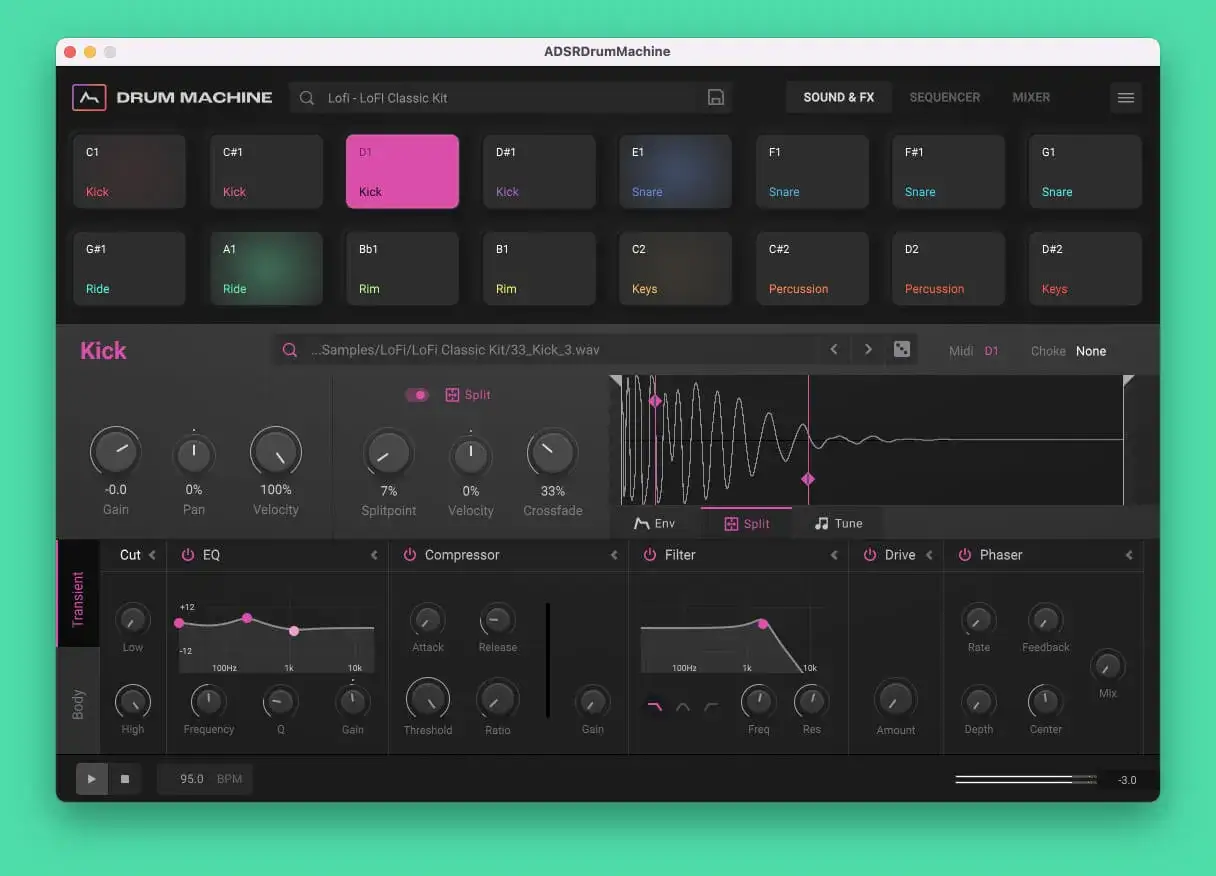Collapse the Compressor section arrow

pos(614,555)
